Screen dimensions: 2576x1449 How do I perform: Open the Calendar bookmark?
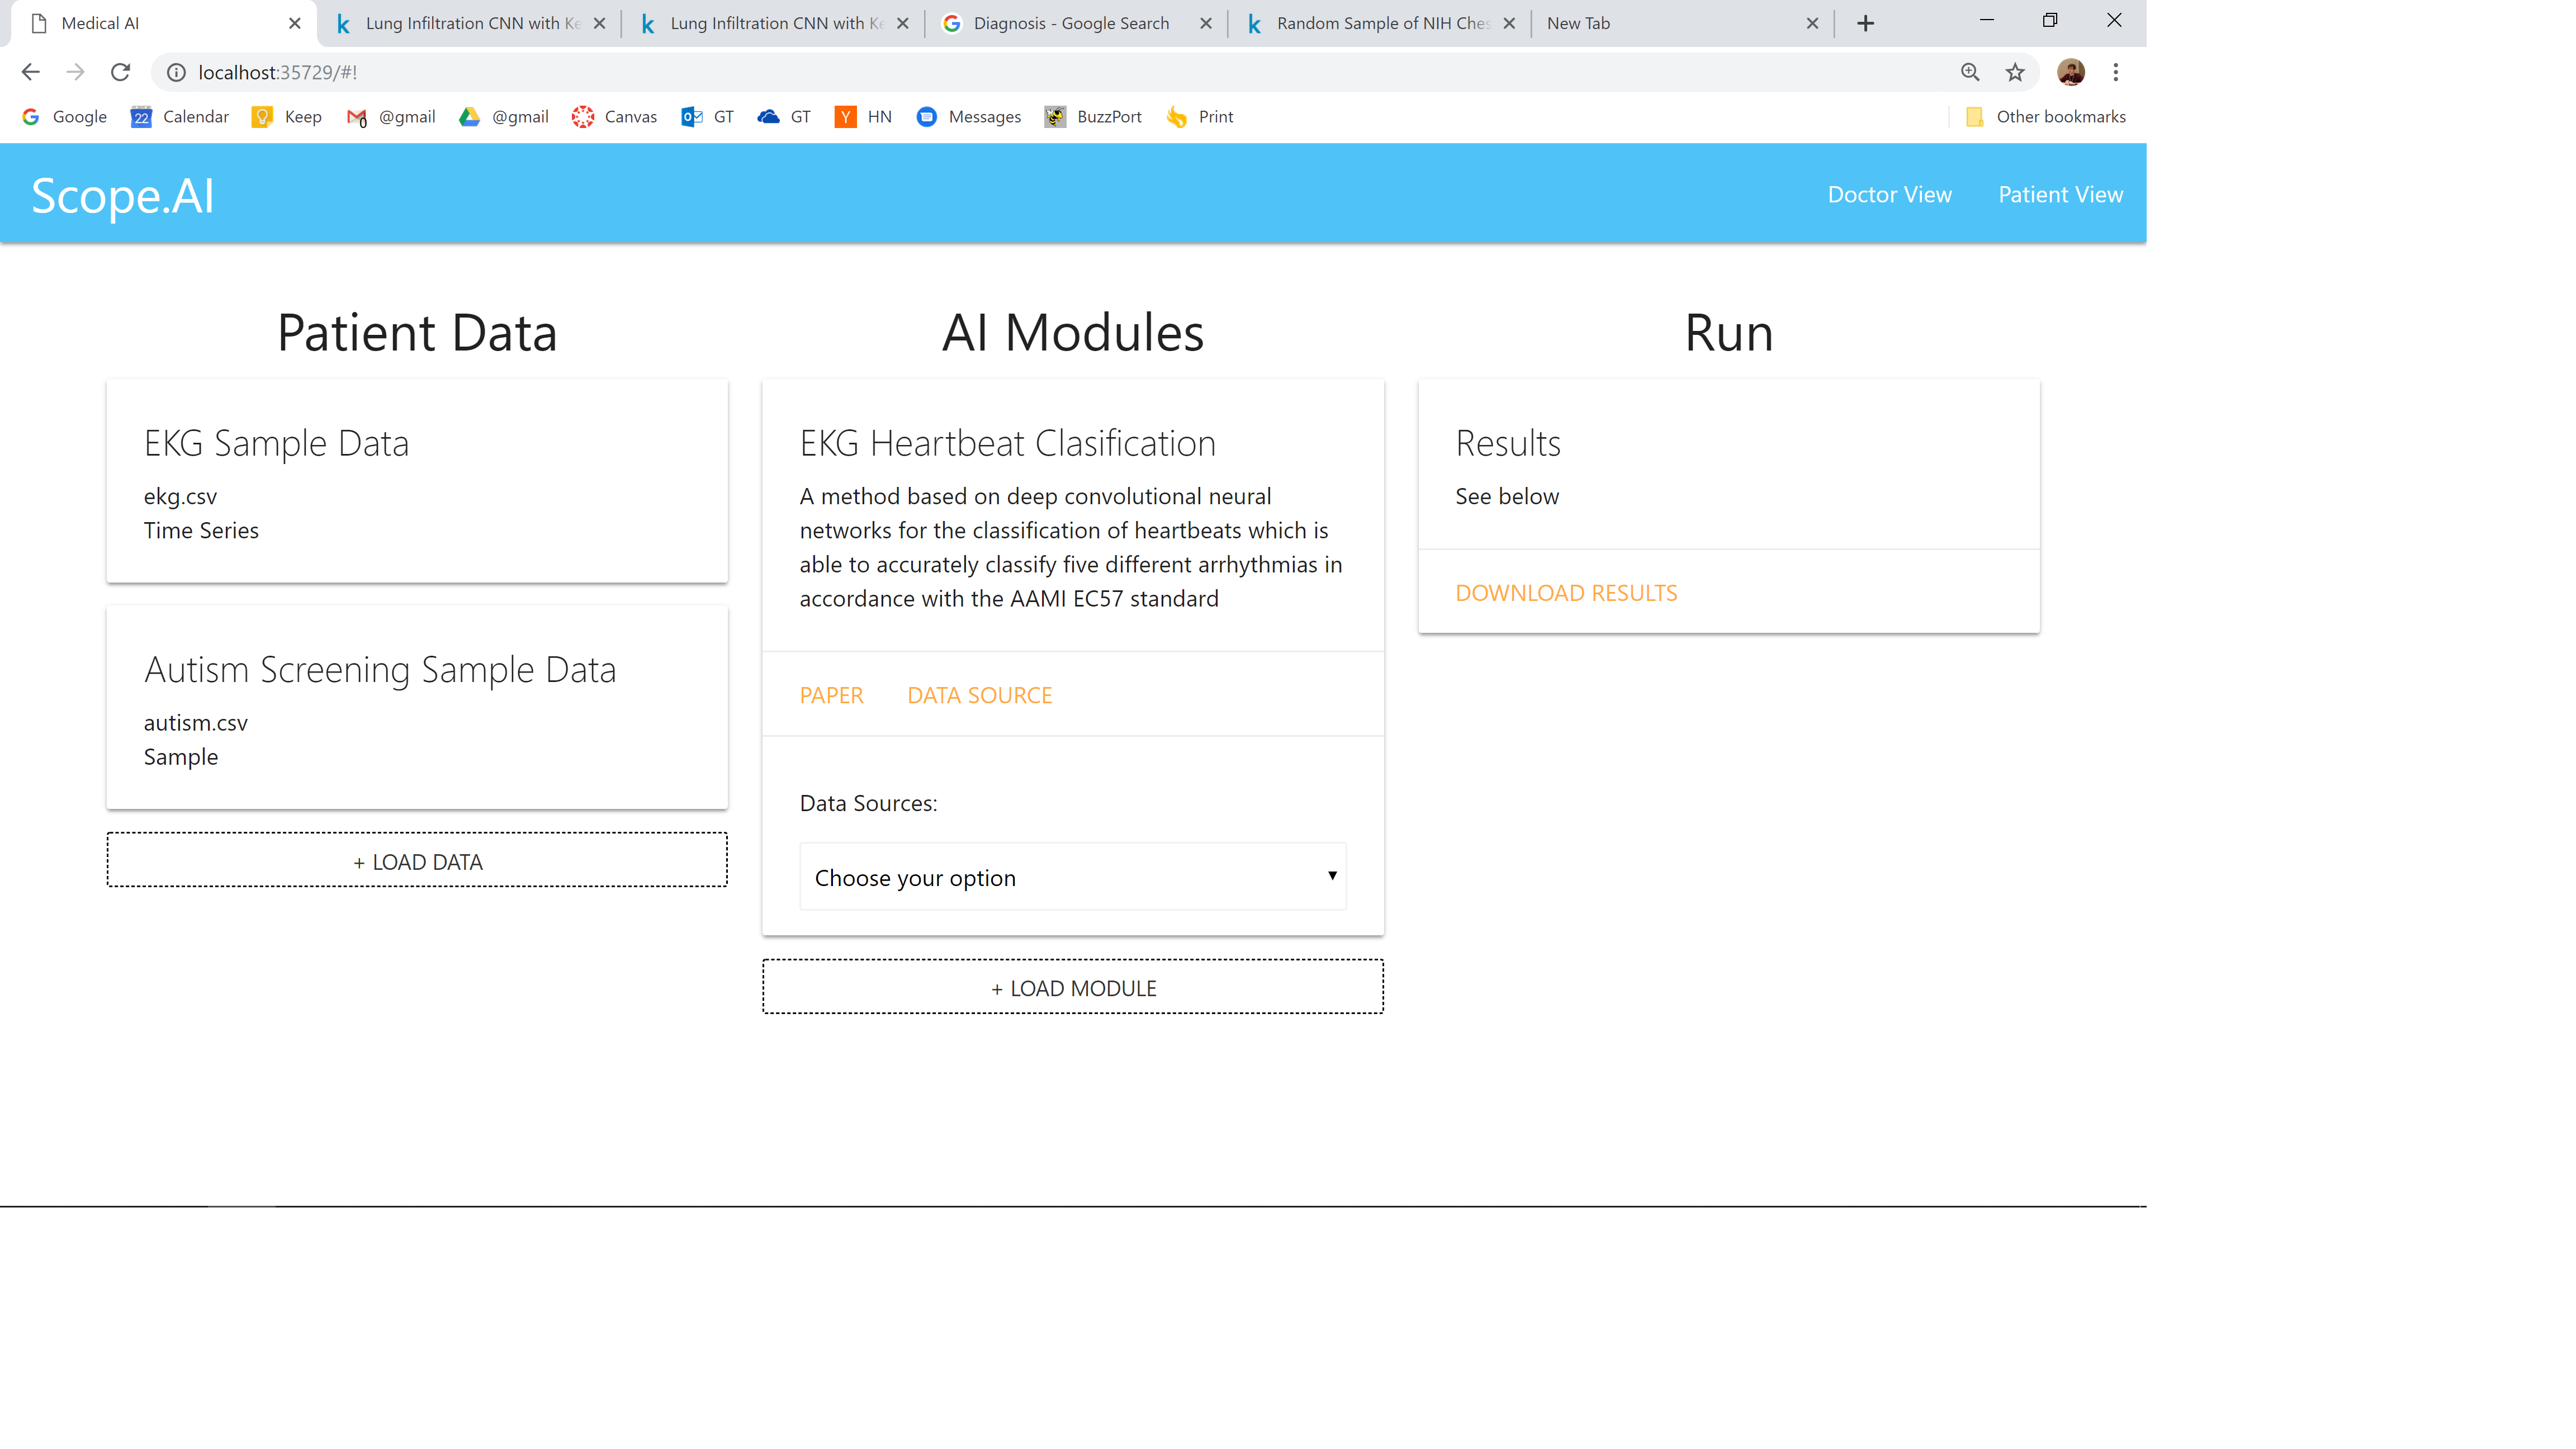[x=180, y=117]
